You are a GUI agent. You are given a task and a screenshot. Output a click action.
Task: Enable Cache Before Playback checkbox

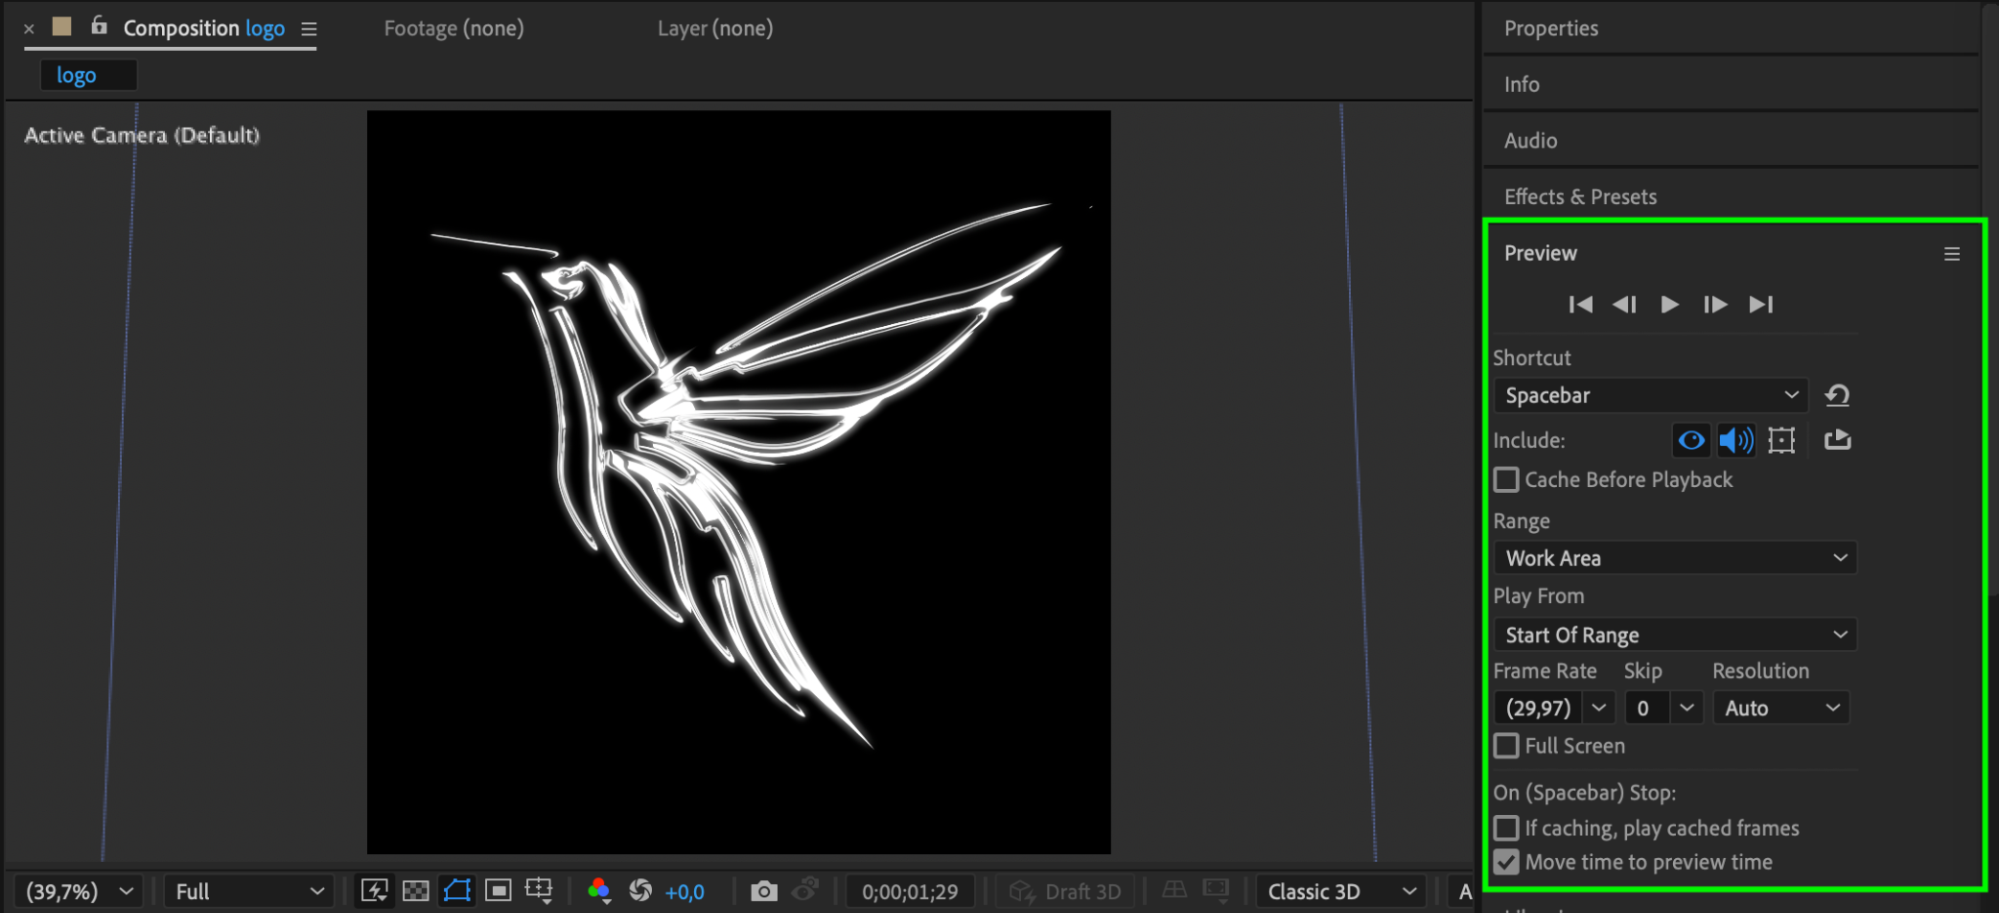point(1506,480)
